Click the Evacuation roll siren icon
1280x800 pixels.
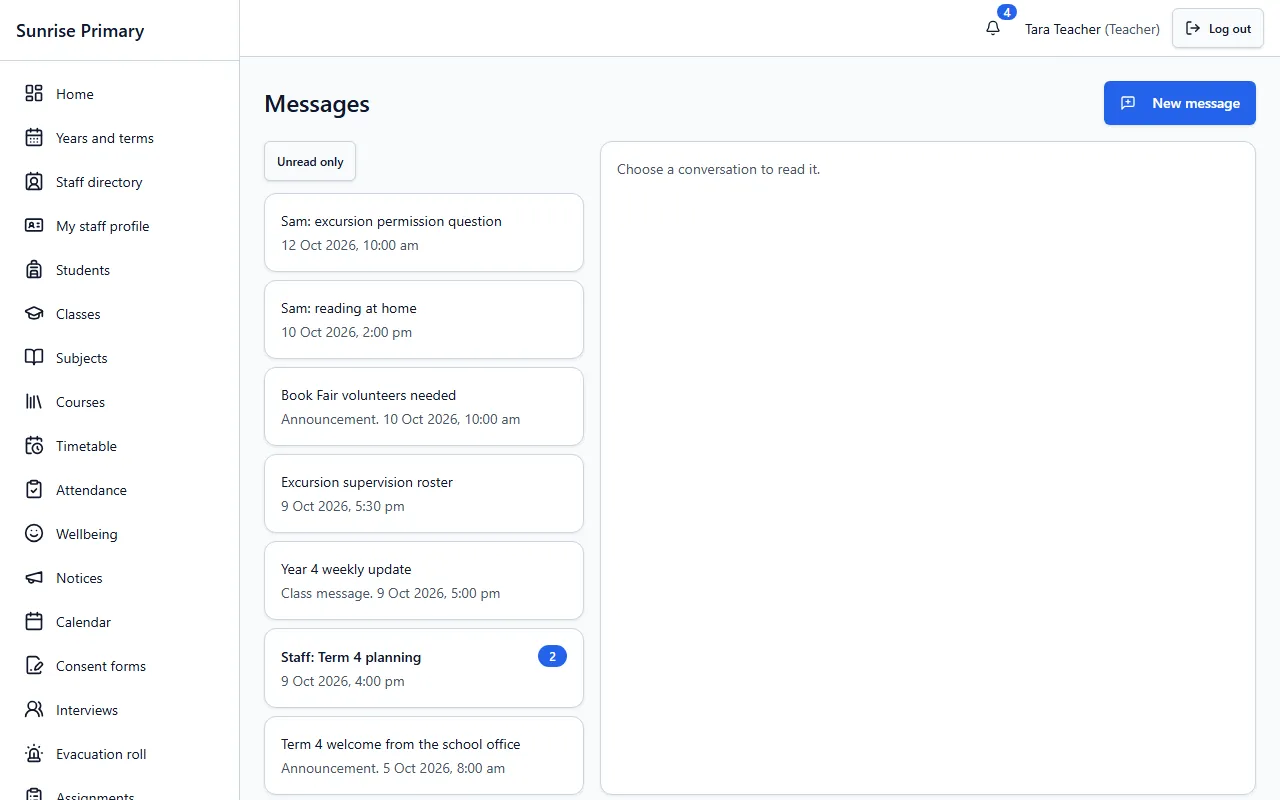34,754
